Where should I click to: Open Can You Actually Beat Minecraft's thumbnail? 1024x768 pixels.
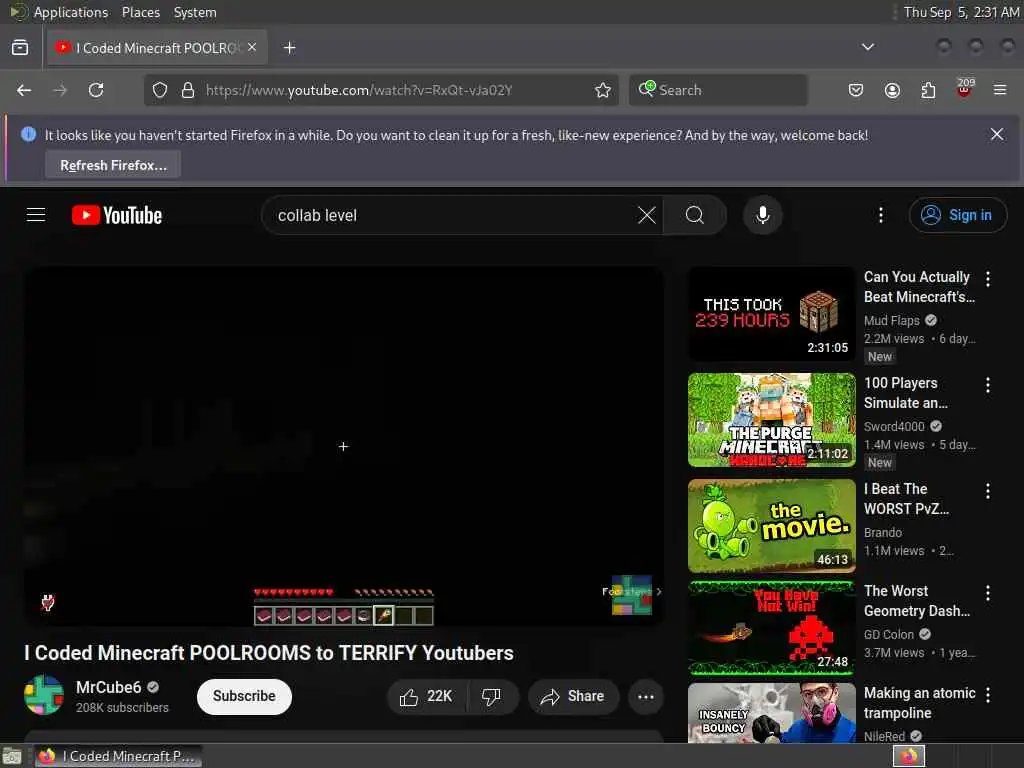pyautogui.click(x=771, y=313)
